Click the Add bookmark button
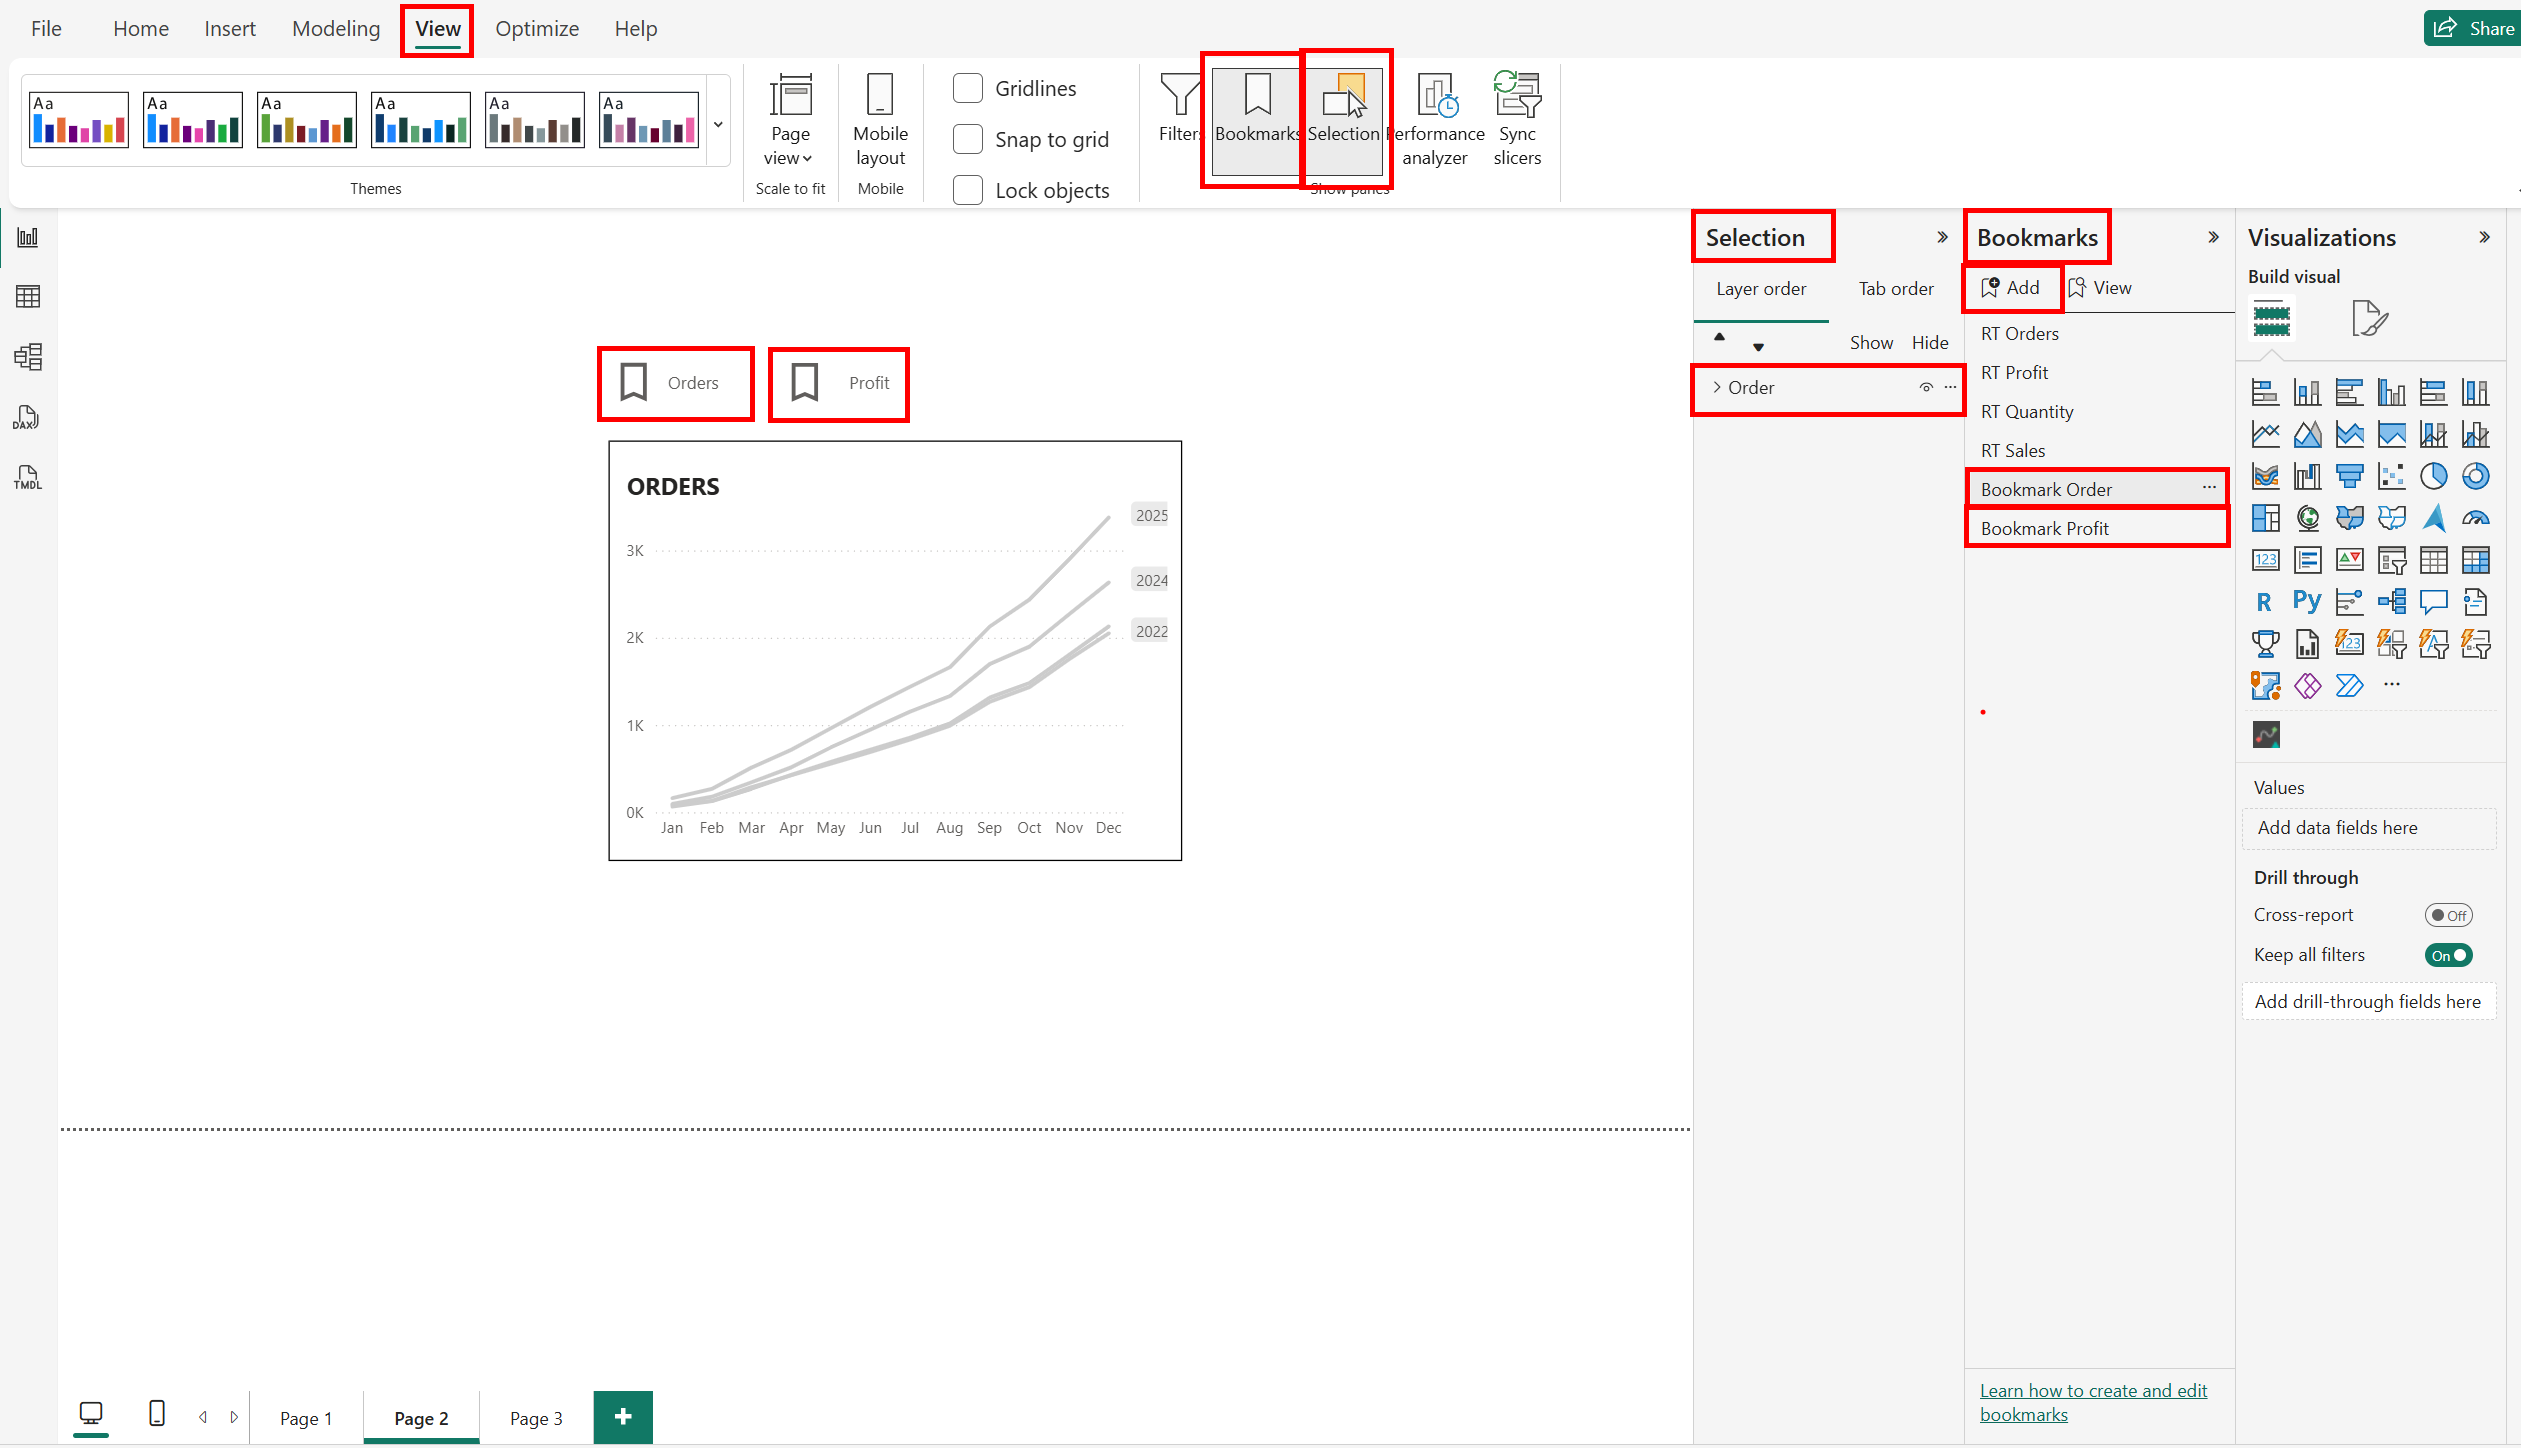This screenshot has width=2521, height=1448. pyautogui.click(x=2011, y=288)
